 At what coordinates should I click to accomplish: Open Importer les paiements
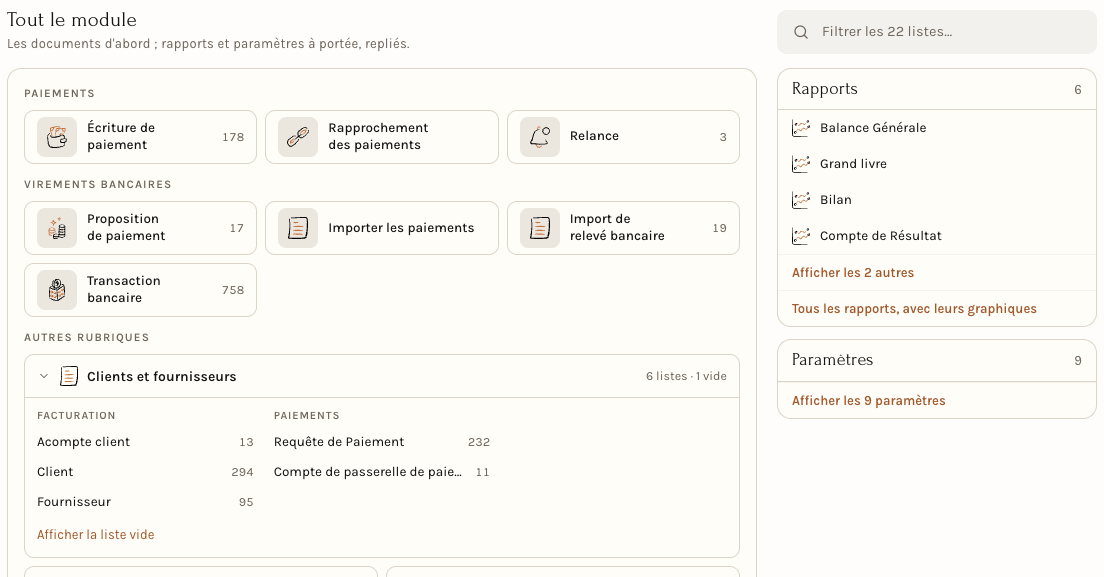click(382, 228)
